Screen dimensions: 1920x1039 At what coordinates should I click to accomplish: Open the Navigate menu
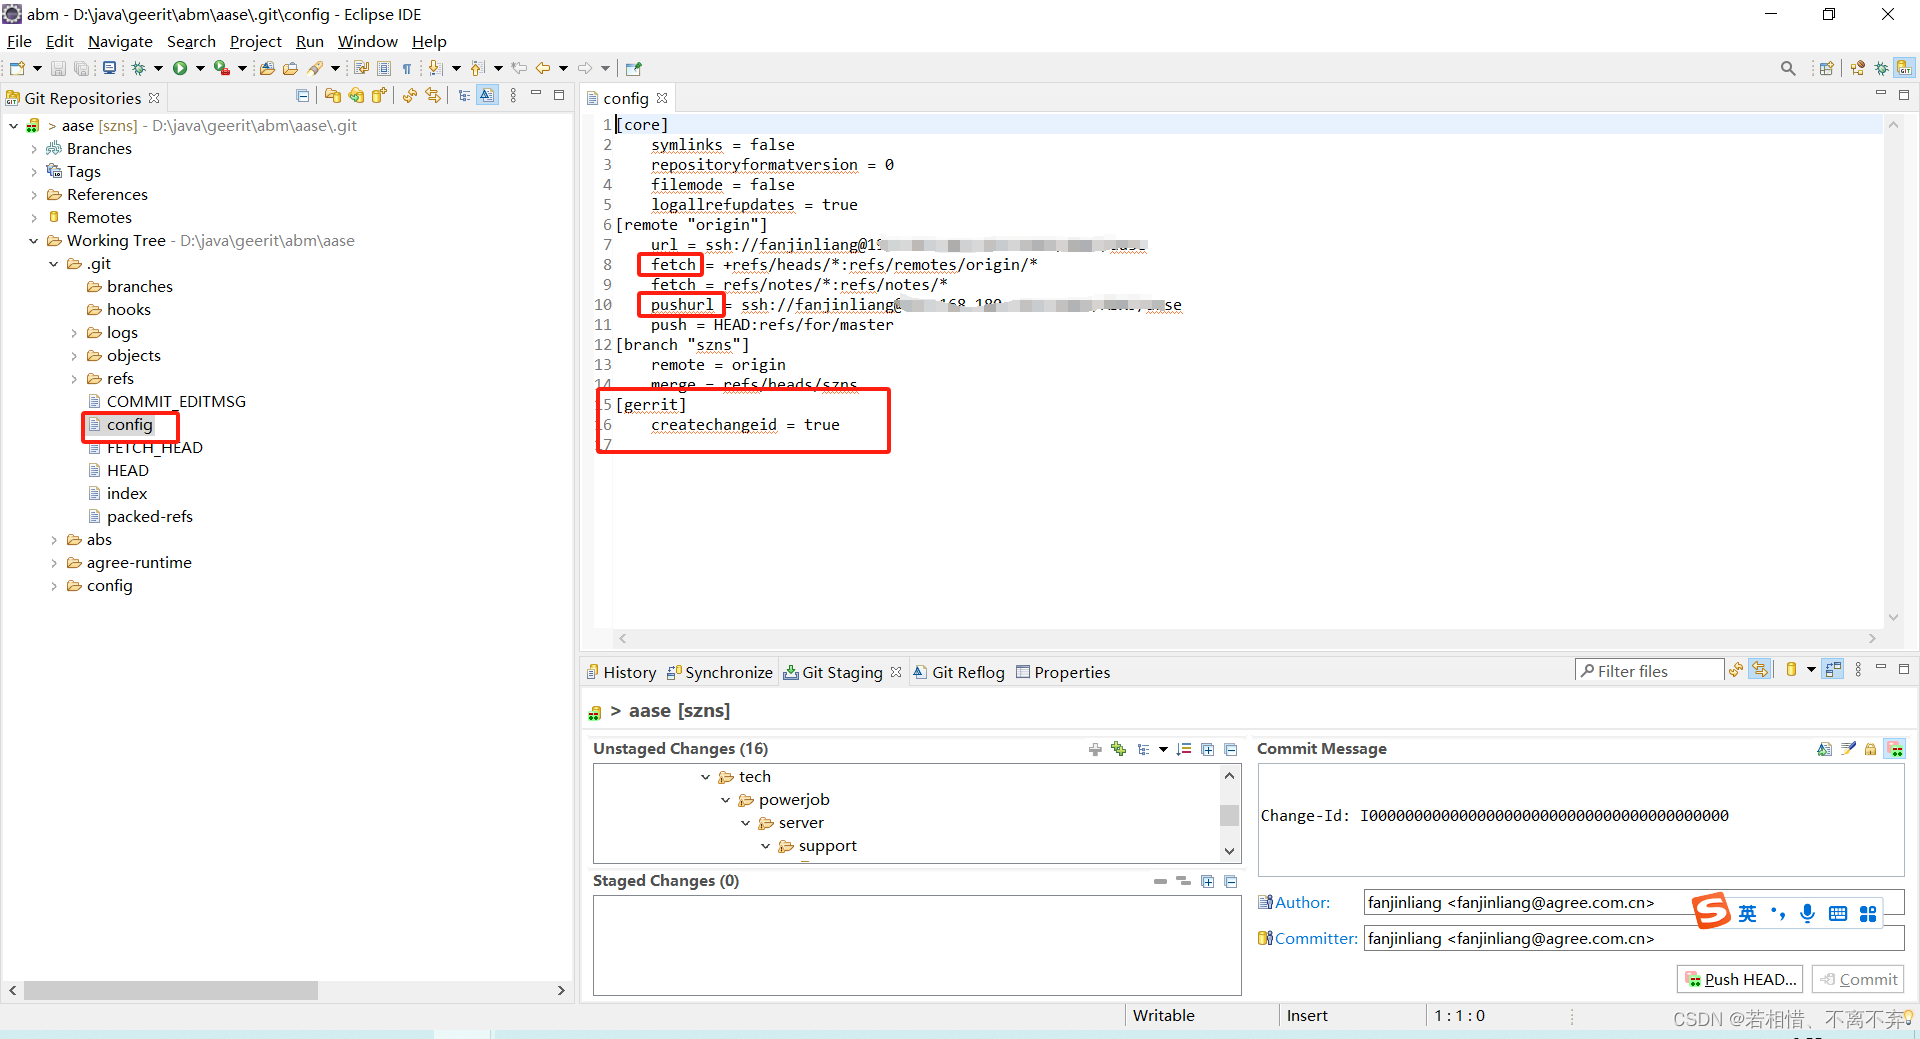click(120, 41)
